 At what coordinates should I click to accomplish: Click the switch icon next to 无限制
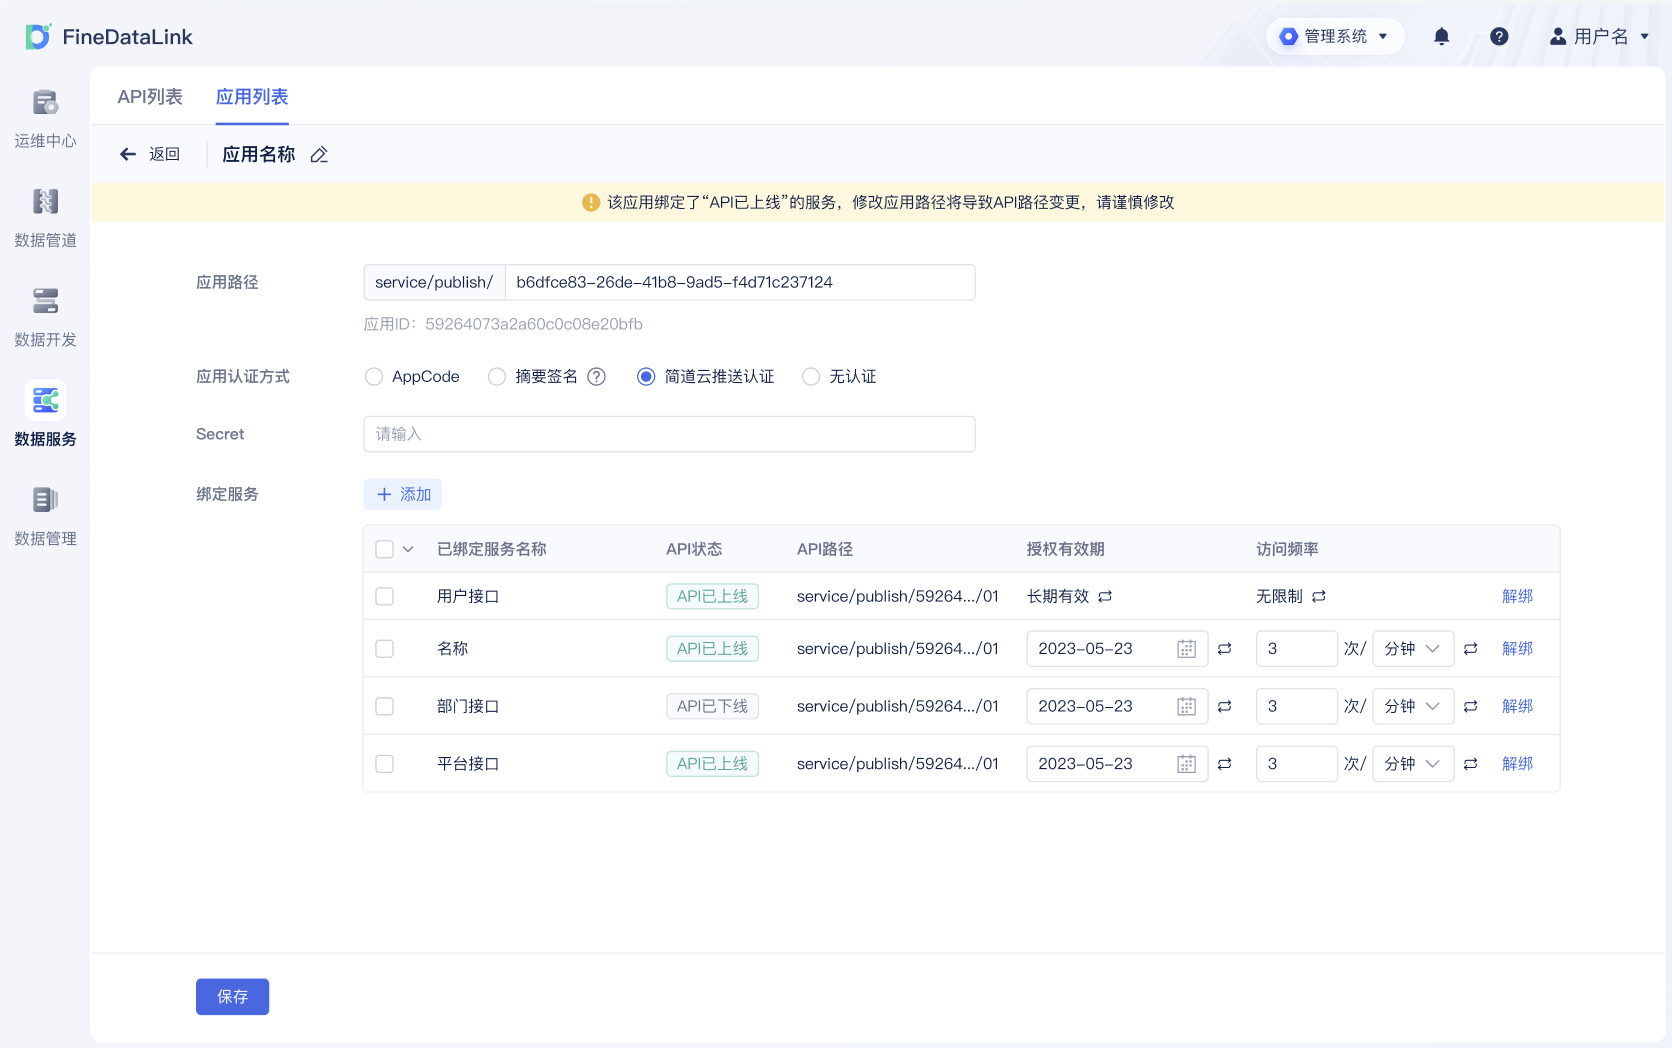click(1319, 597)
